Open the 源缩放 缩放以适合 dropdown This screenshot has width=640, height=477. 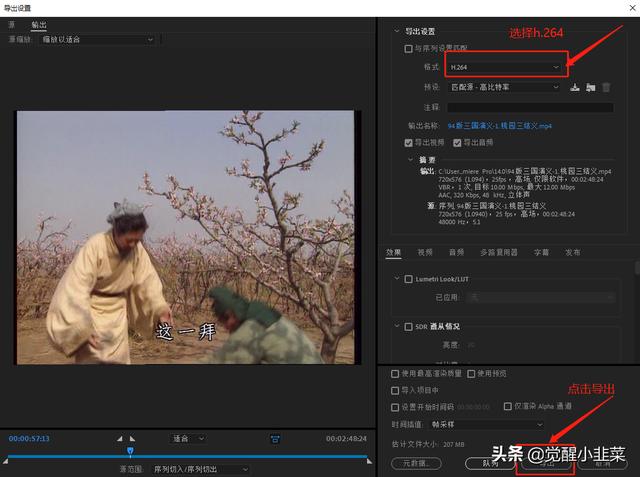pyautogui.click(x=98, y=40)
